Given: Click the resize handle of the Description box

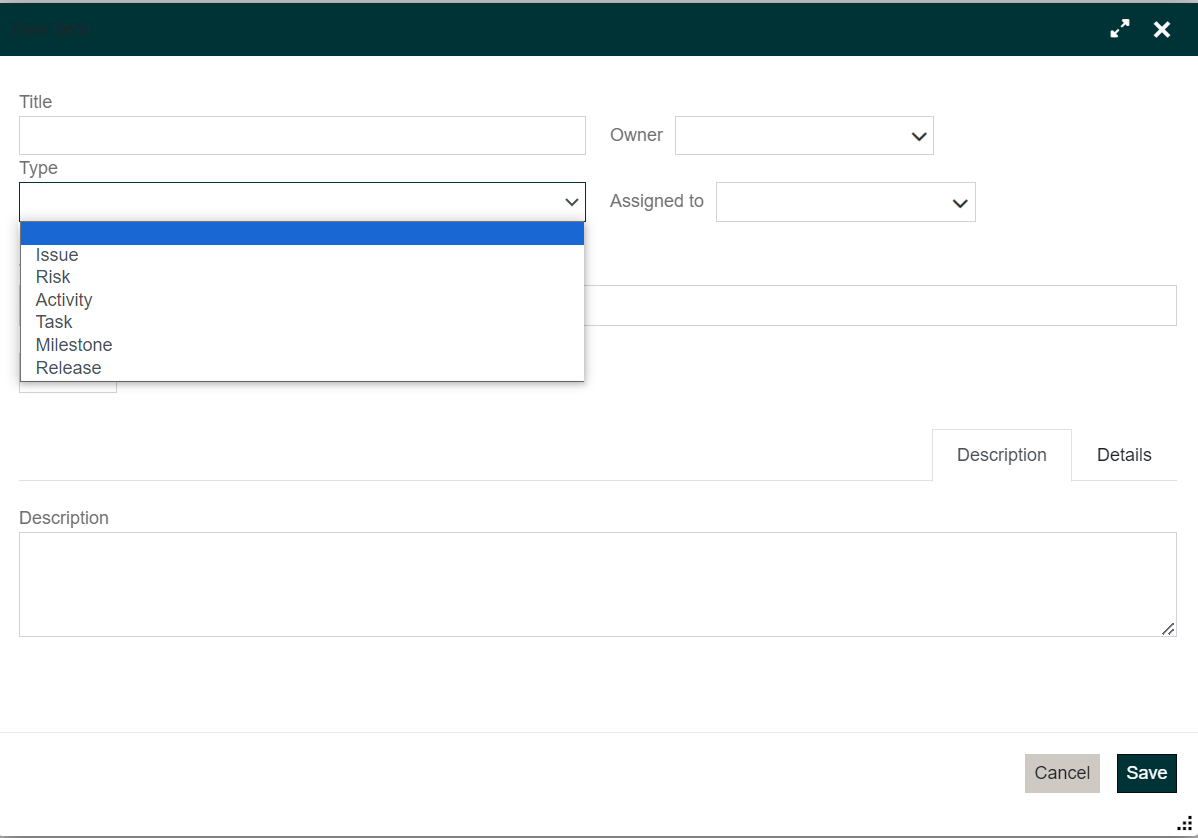Looking at the screenshot, I should pos(1167,629).
